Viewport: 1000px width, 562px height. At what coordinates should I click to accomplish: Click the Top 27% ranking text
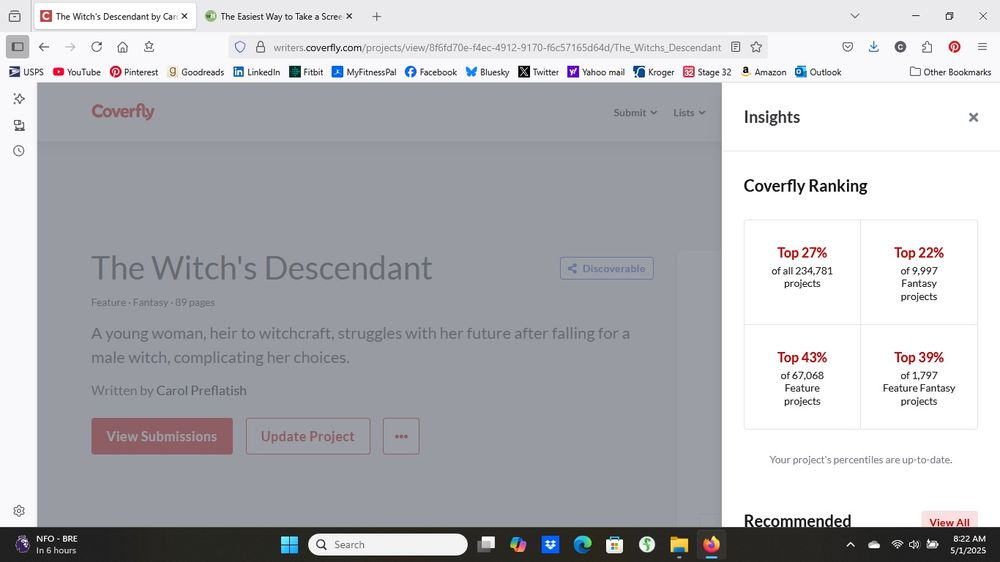point(802,253)
